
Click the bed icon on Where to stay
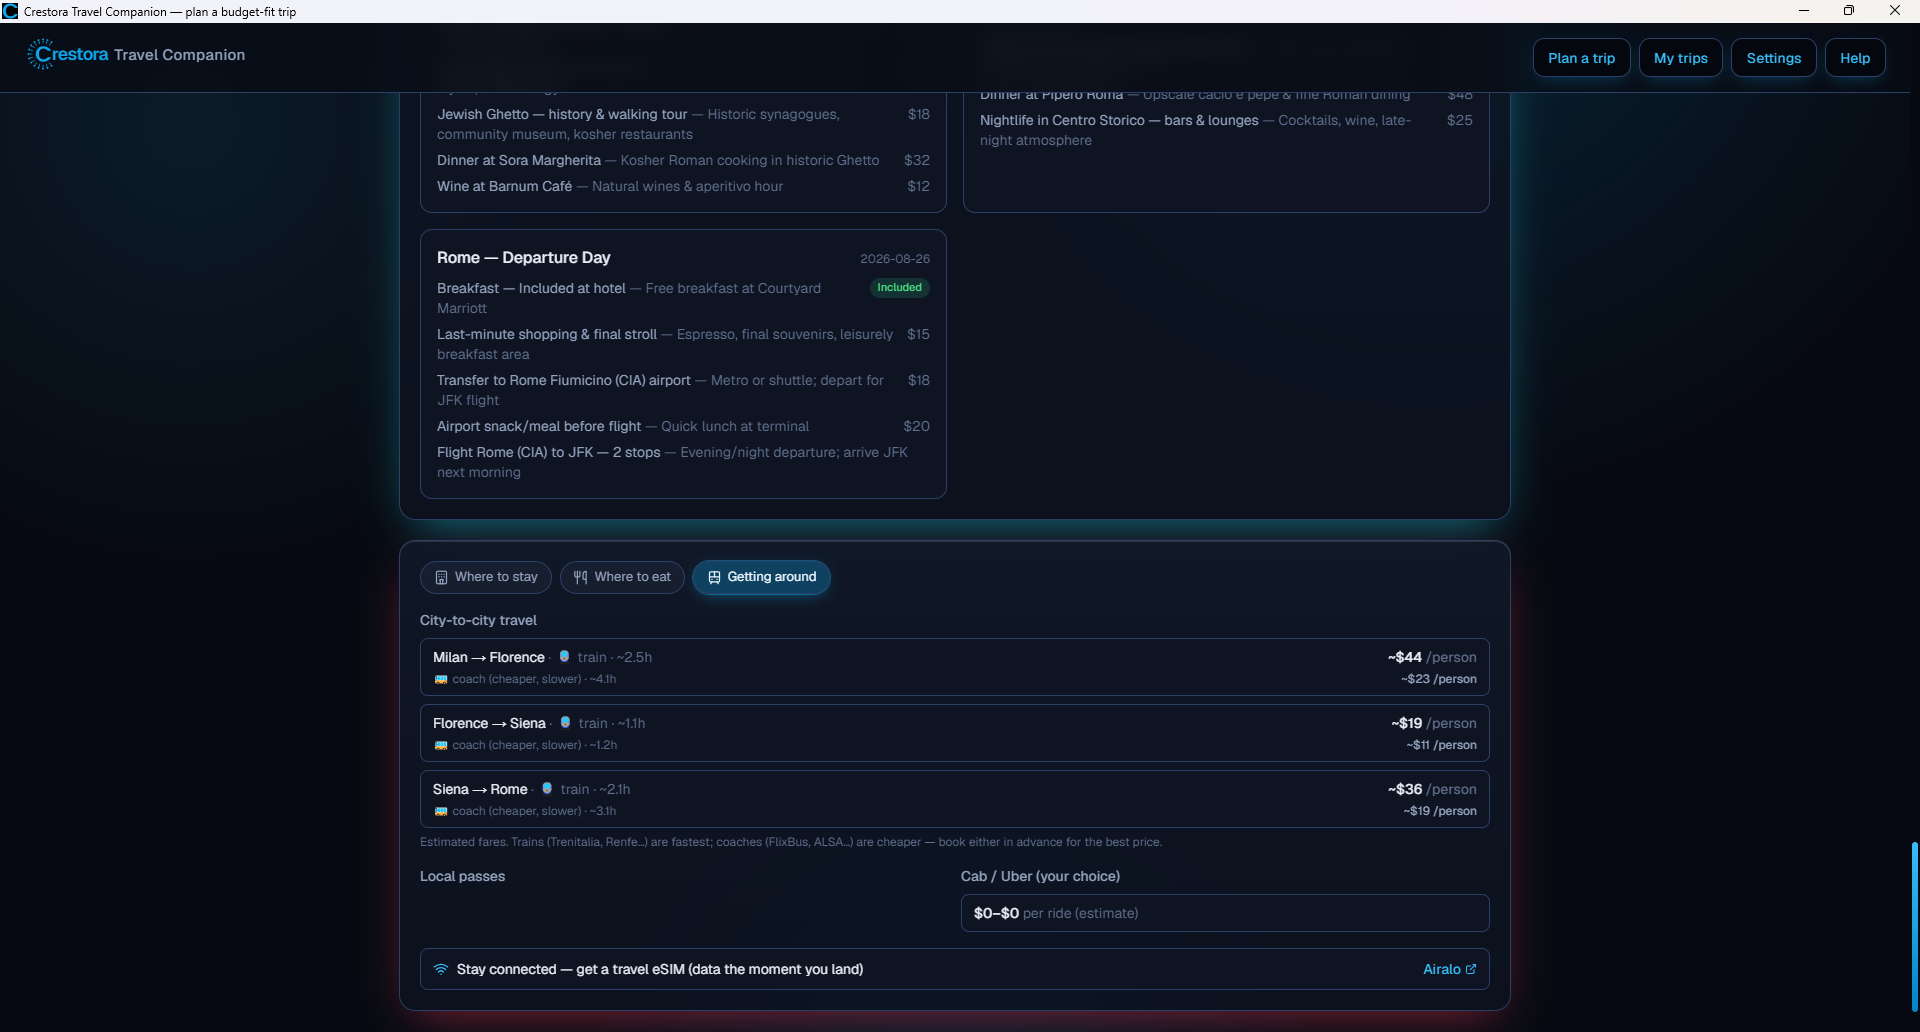[441, 577]
